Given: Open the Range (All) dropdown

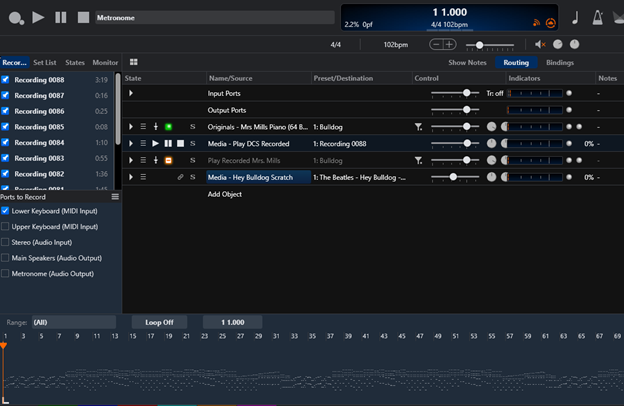Looking at the screenshot, I should pos(74,322).
